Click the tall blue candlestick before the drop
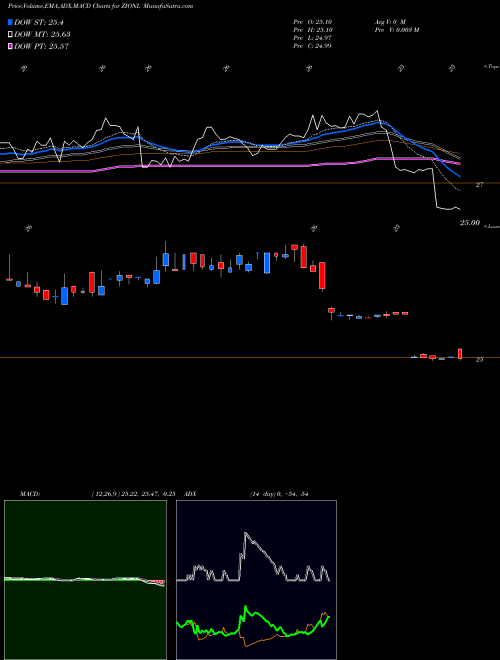Viewport: 500px width, 660px height. click(267, 263)
